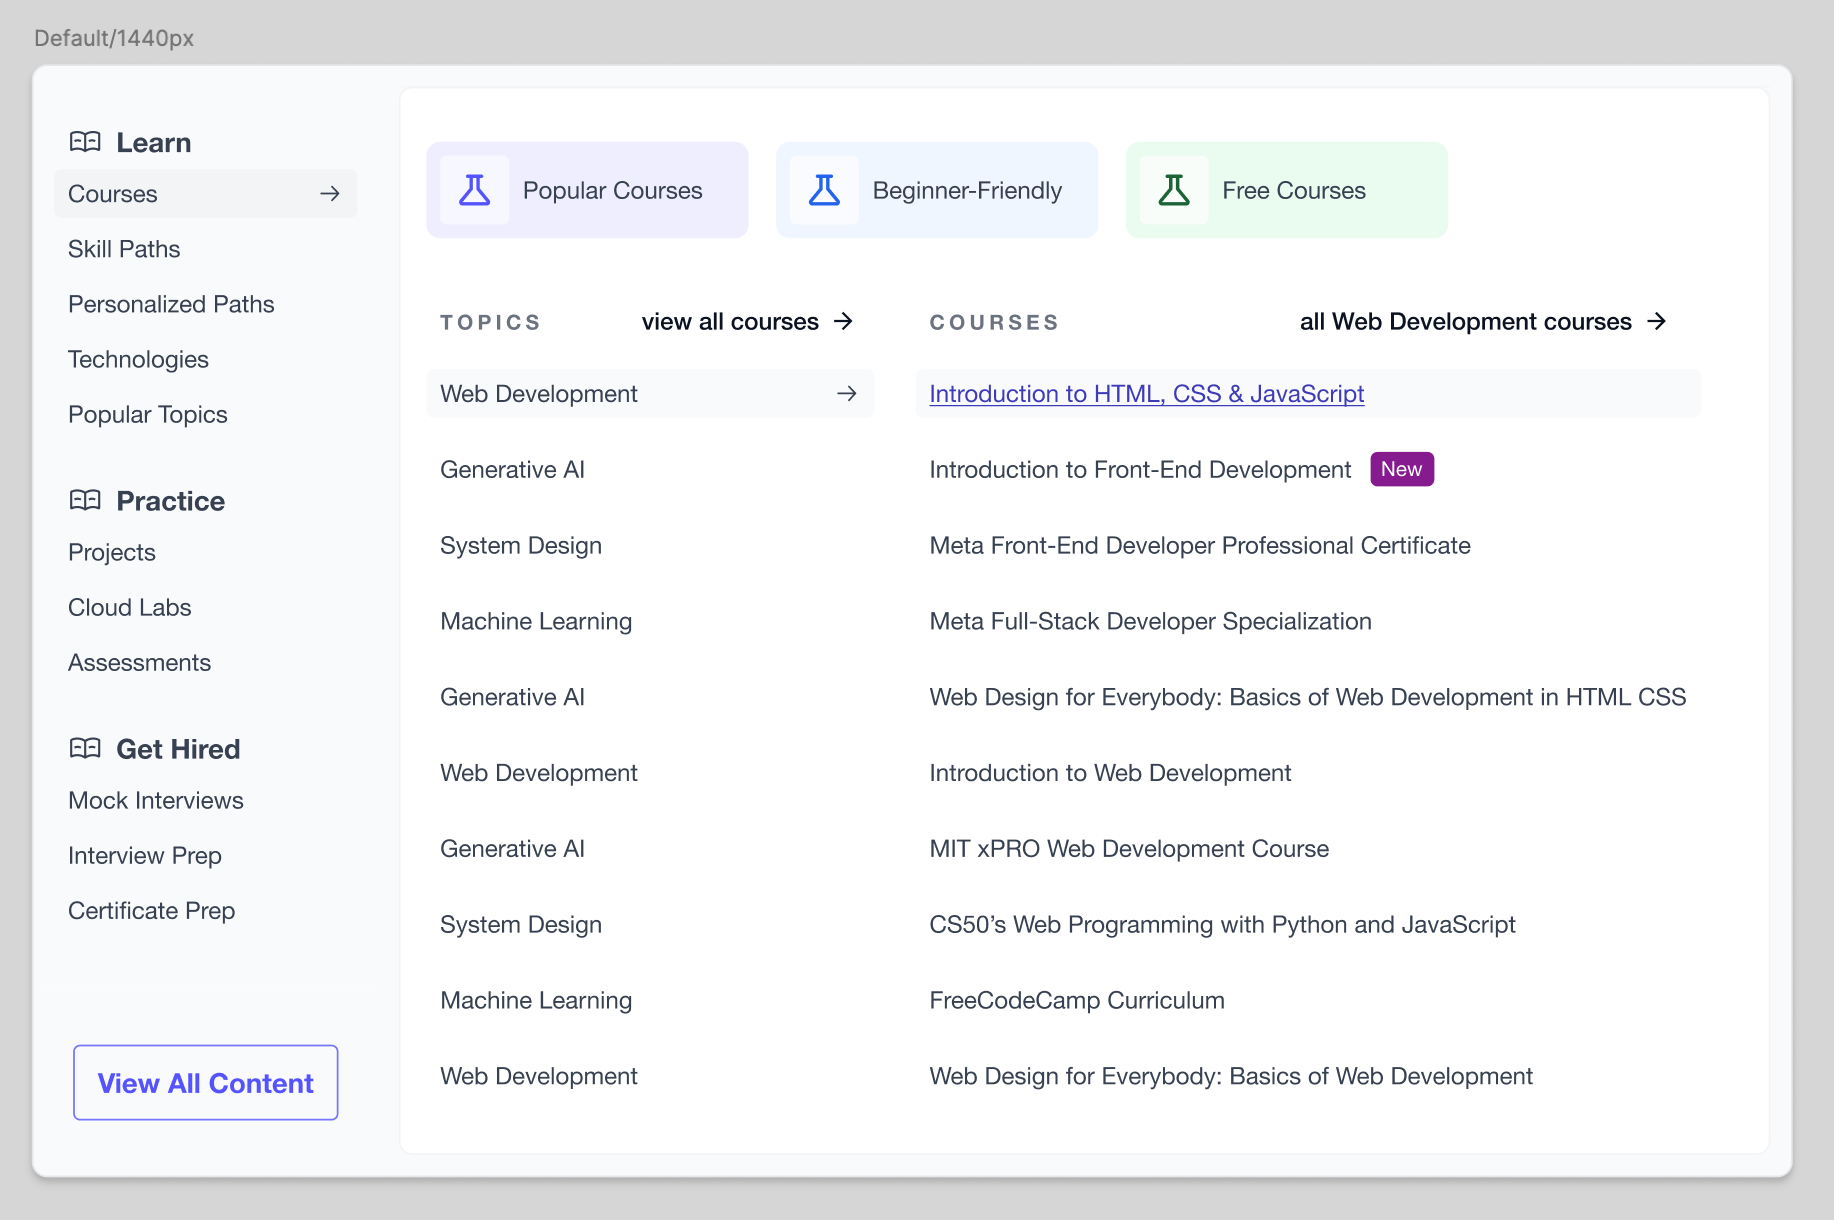Viewport: 1834px width, 1220px height.
Task: Open the Popular Courses card
Action: (587, 190)
